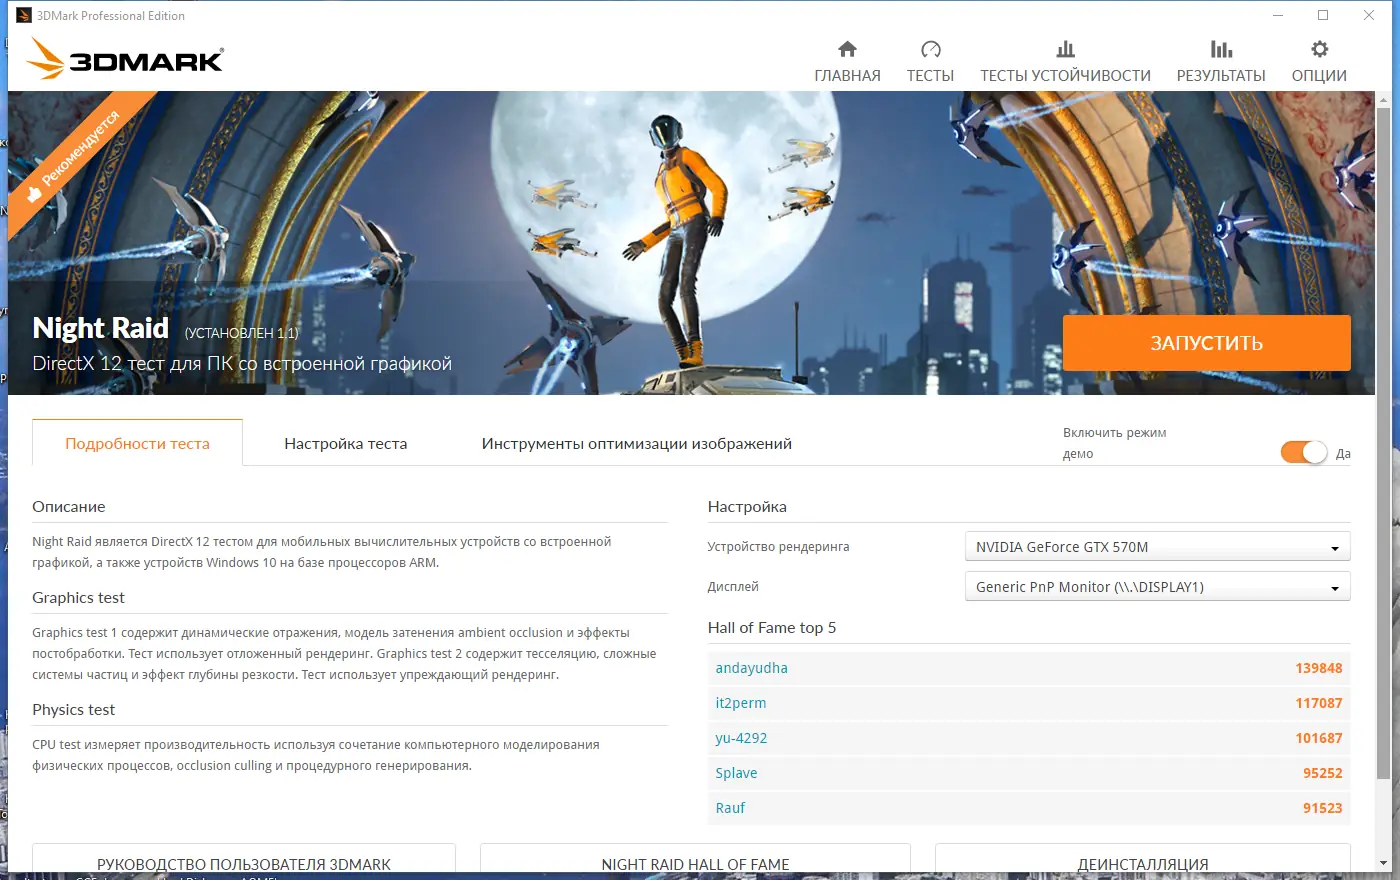
Task: Click the Physics test heading
Action: 73,710
